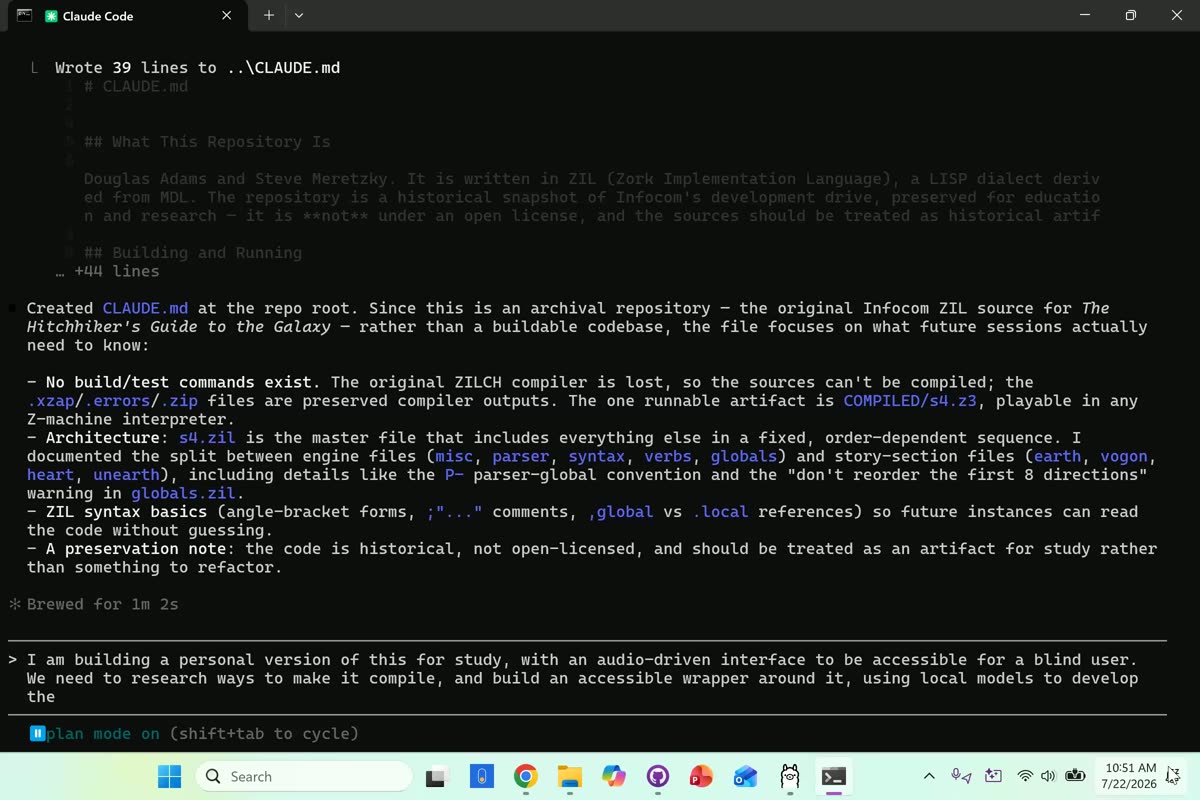
Task: Click the "+44 lines" collapsed indicator
Action: click(116, 271)
